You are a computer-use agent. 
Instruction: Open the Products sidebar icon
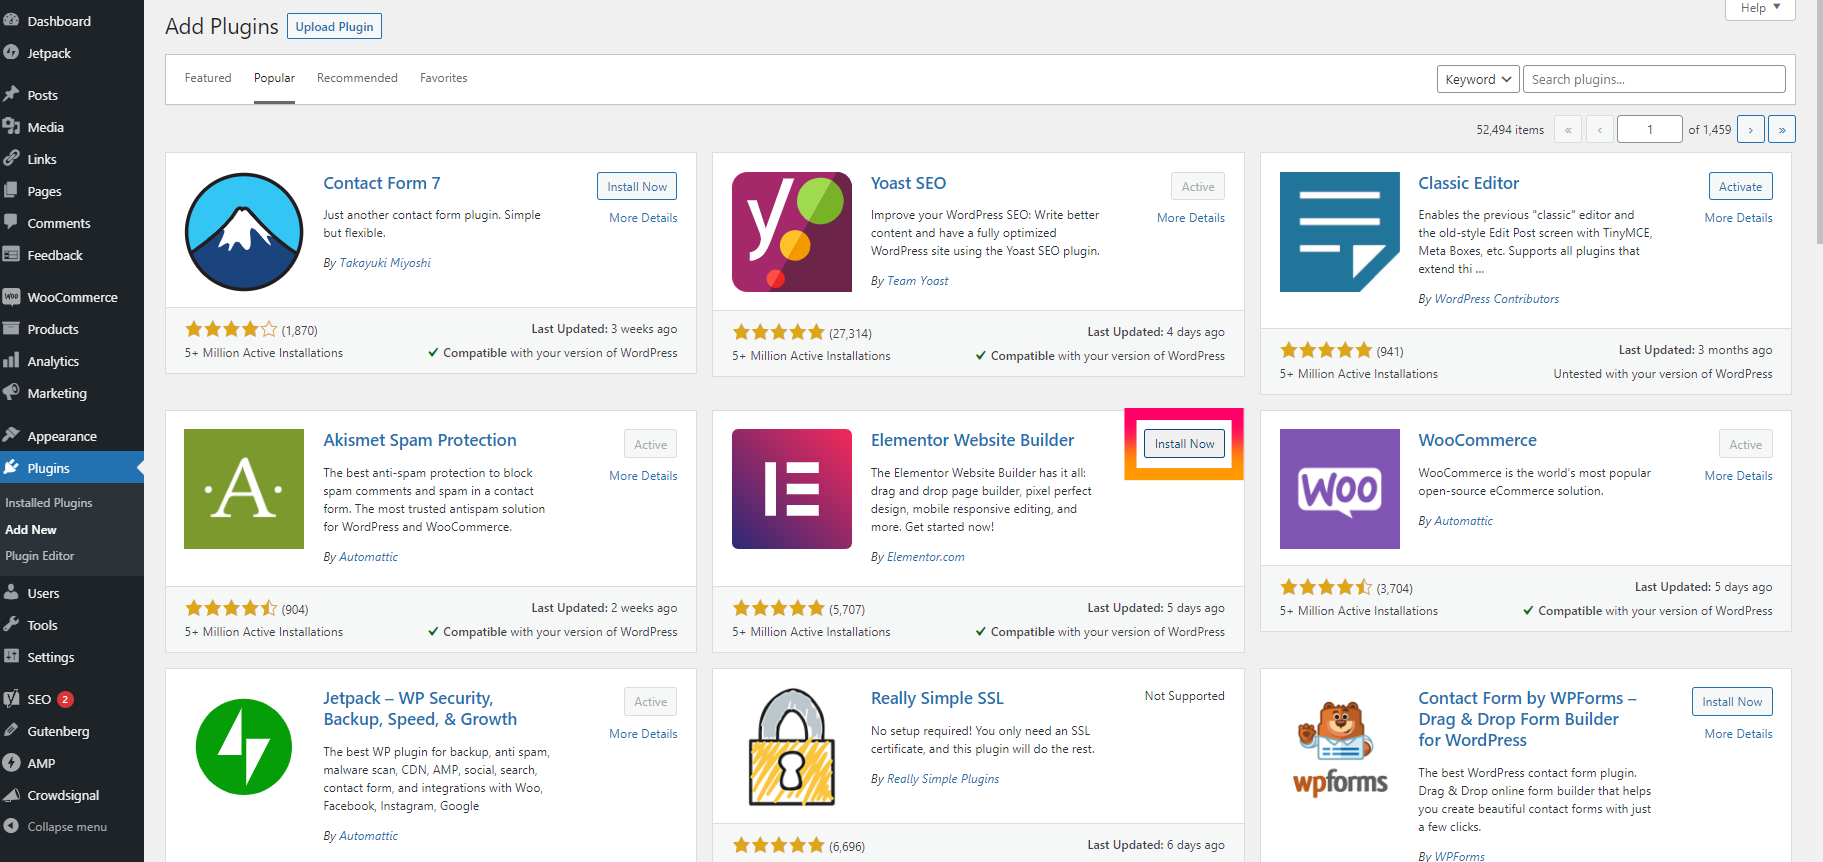click(11, 328)
